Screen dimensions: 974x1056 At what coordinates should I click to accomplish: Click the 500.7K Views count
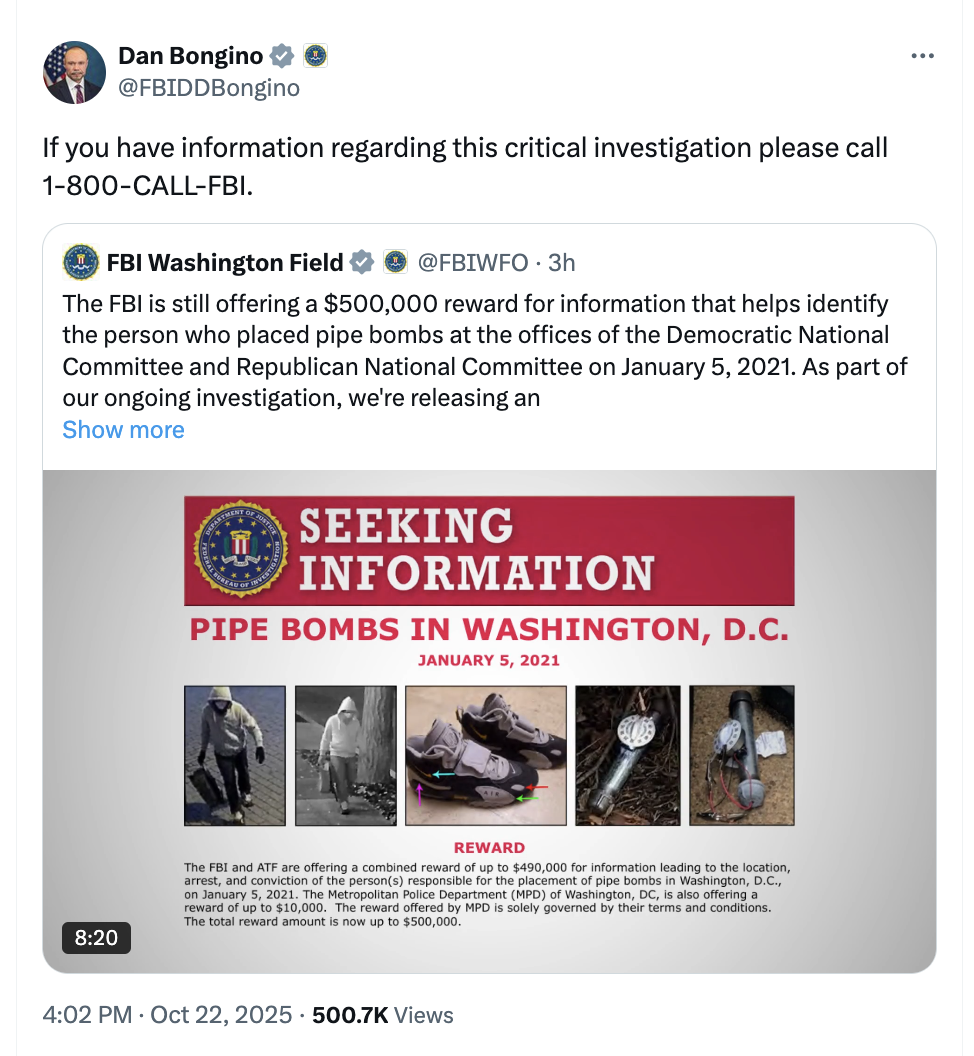pyautogui.click(x=383, y=1015)
